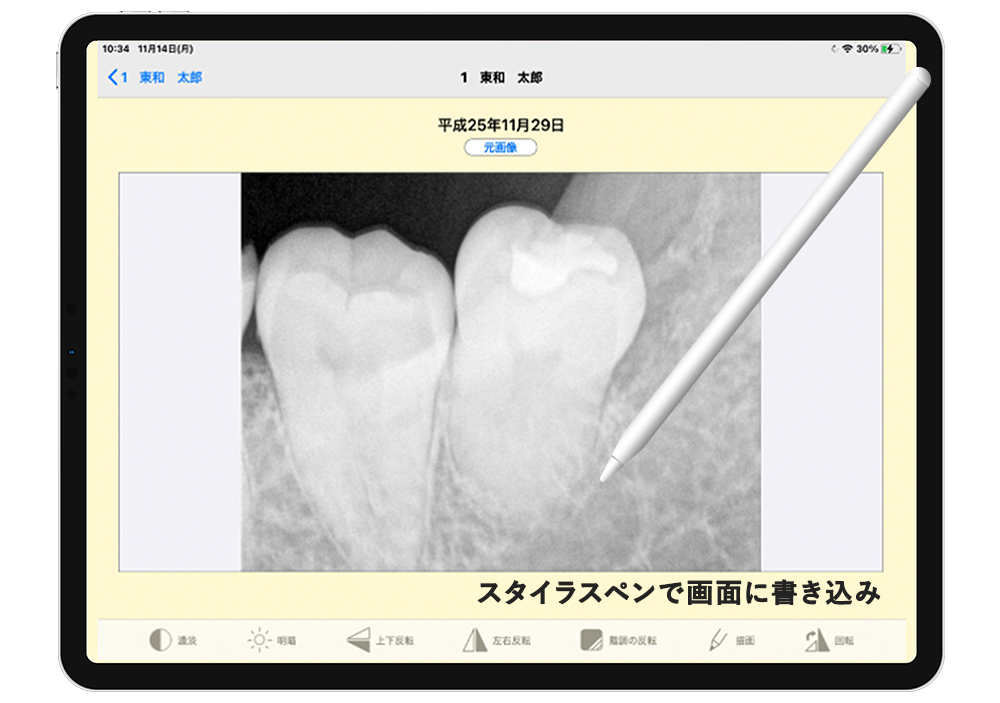
Task: Flip image vertically with 上下反転 icon
Action: pos(358,640)
